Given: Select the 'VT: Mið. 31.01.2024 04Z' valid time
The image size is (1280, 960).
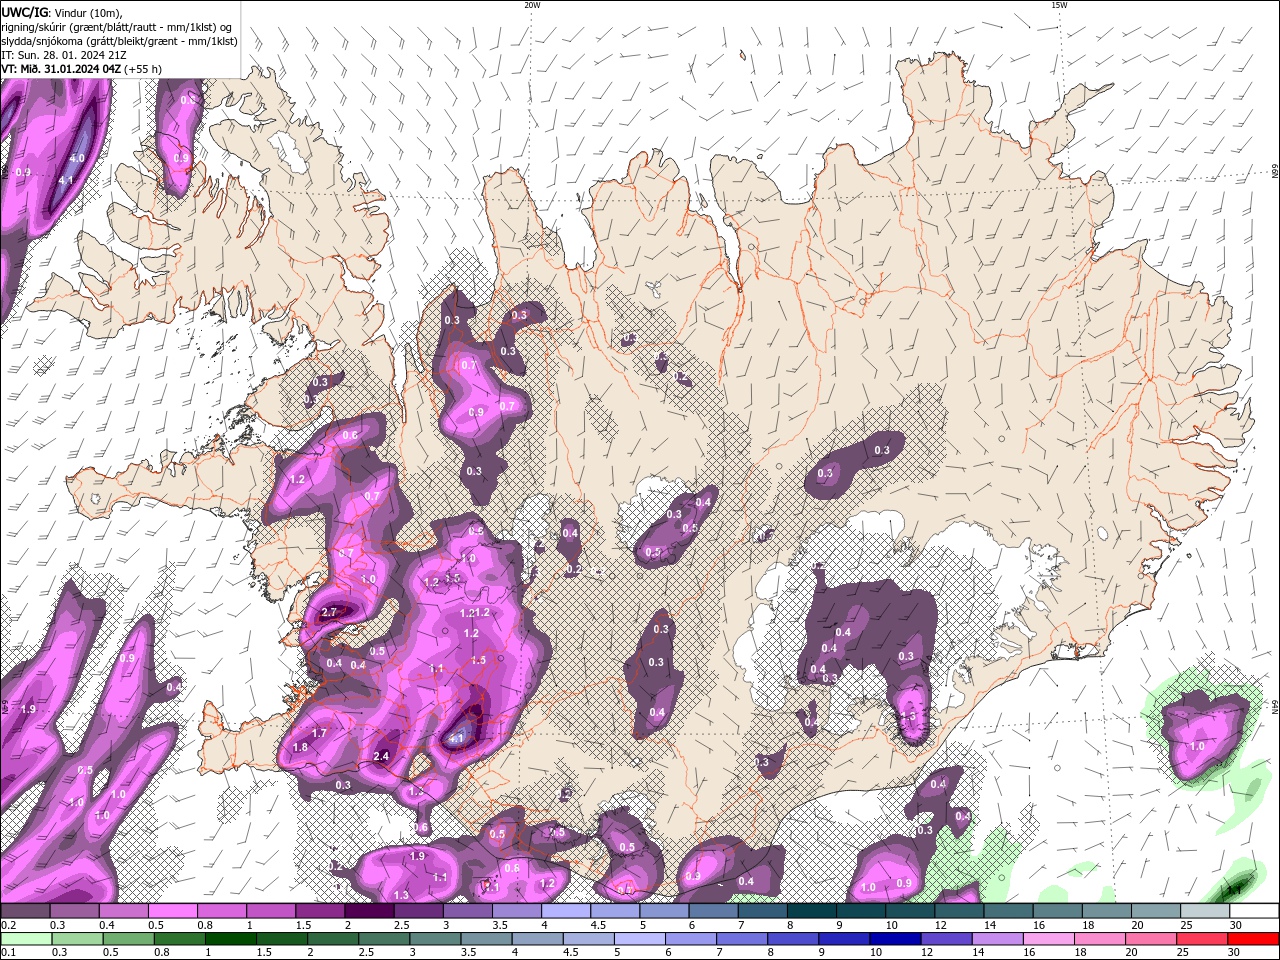Looking at the screenshot, I should pos(60,68).
